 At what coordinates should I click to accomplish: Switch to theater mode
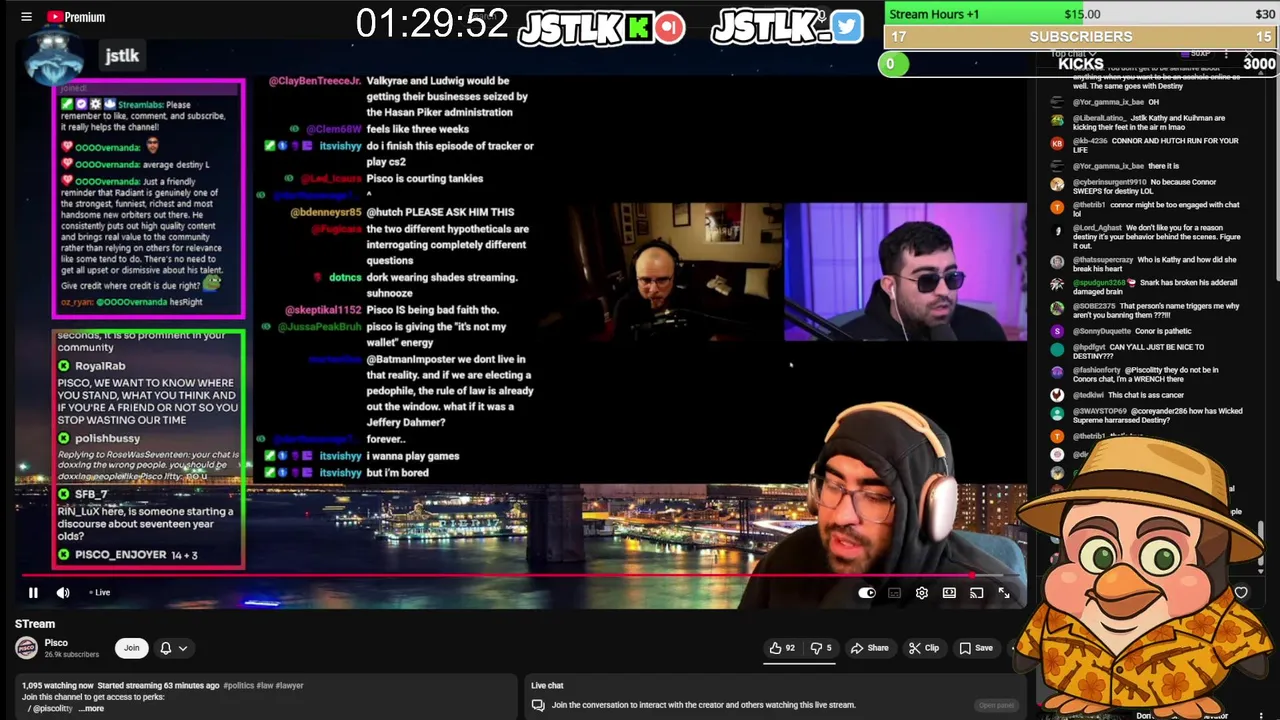pos(949,593)
